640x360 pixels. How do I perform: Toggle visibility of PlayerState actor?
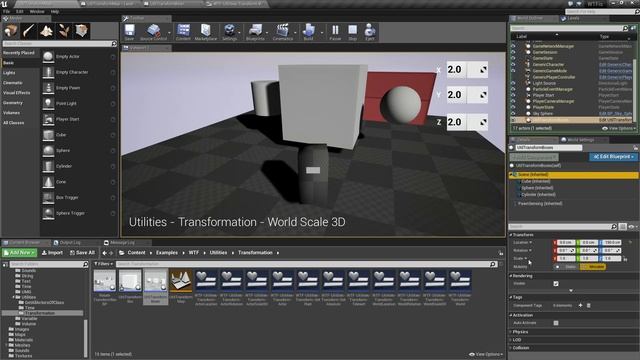click(513, 107)
